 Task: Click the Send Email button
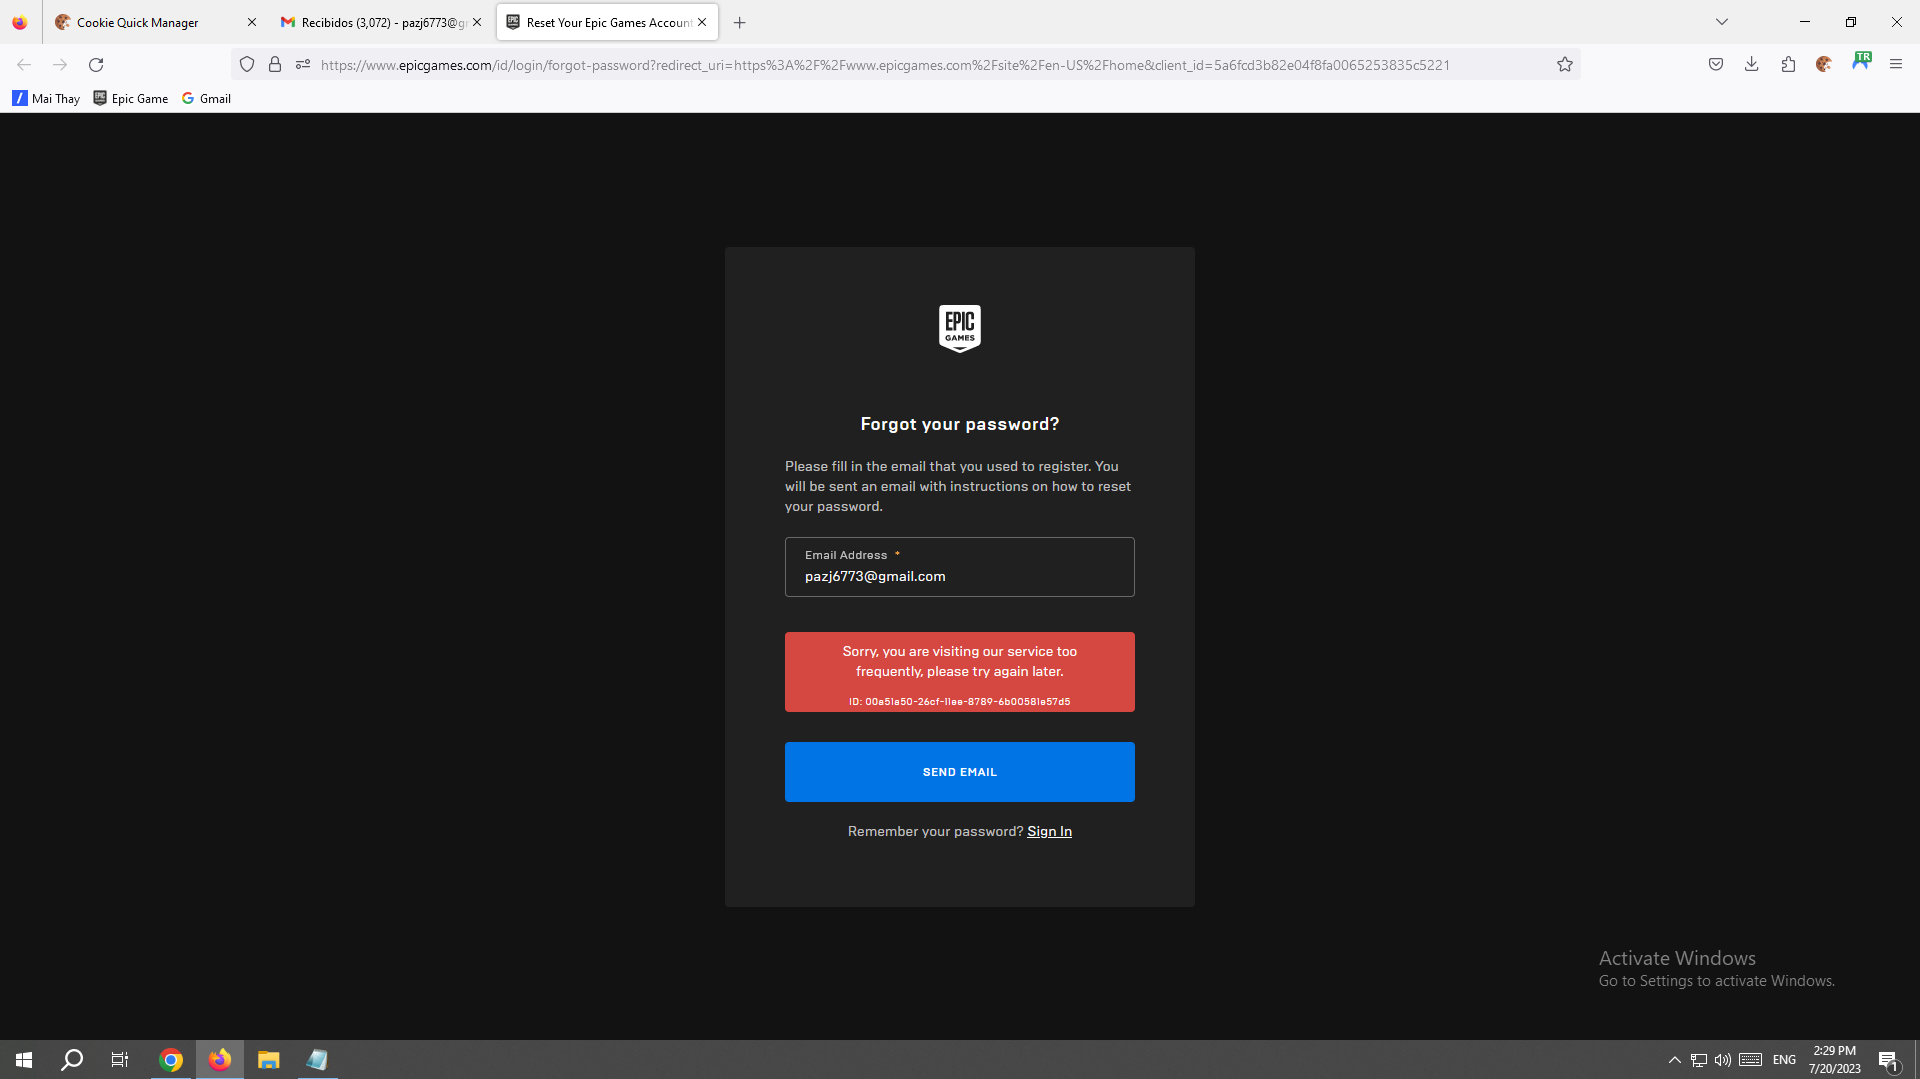click(959, 772)
